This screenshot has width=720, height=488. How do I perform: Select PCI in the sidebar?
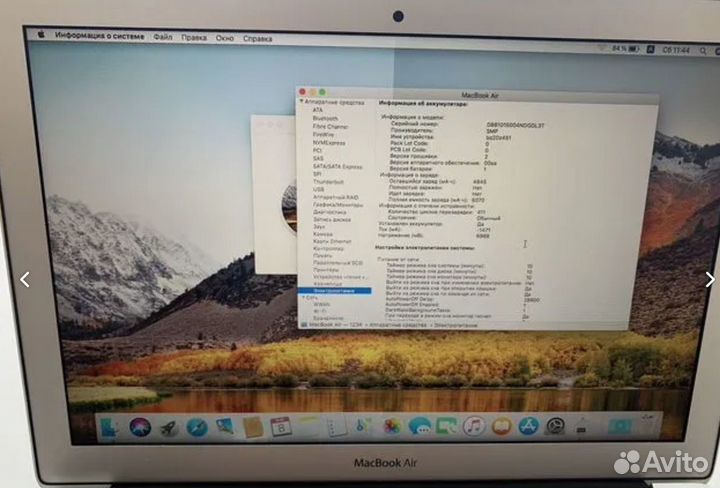(x=317, y=150)
